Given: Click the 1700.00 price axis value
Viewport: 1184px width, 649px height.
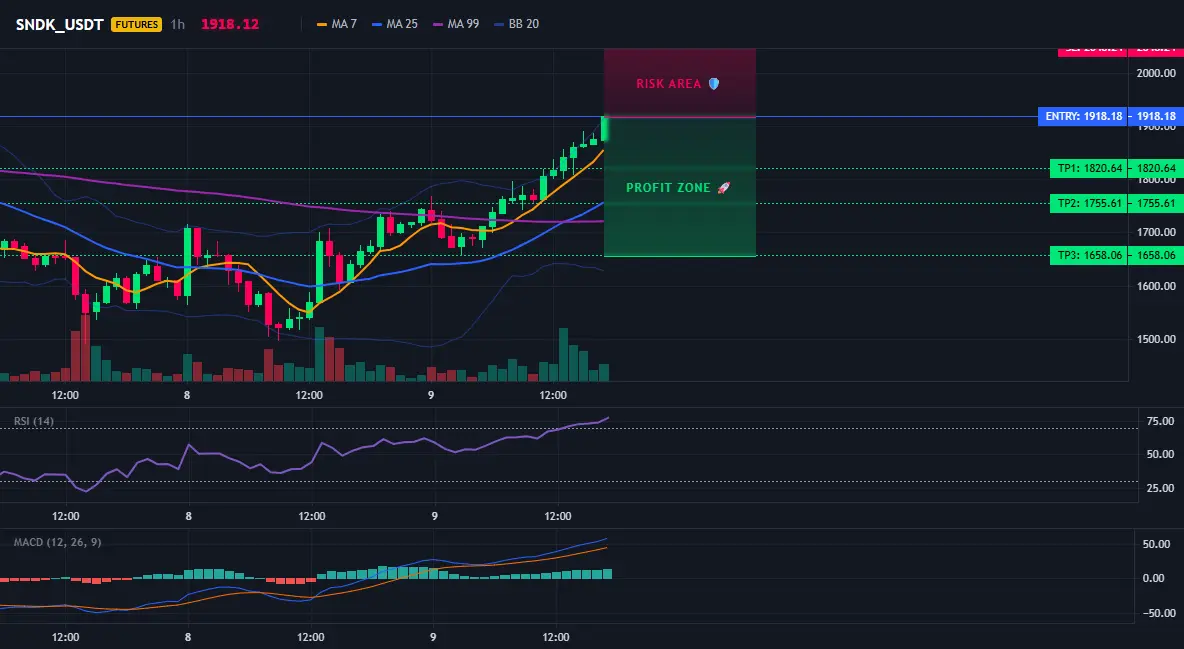Looking at the screenshot, I should tap(1156, 232).
